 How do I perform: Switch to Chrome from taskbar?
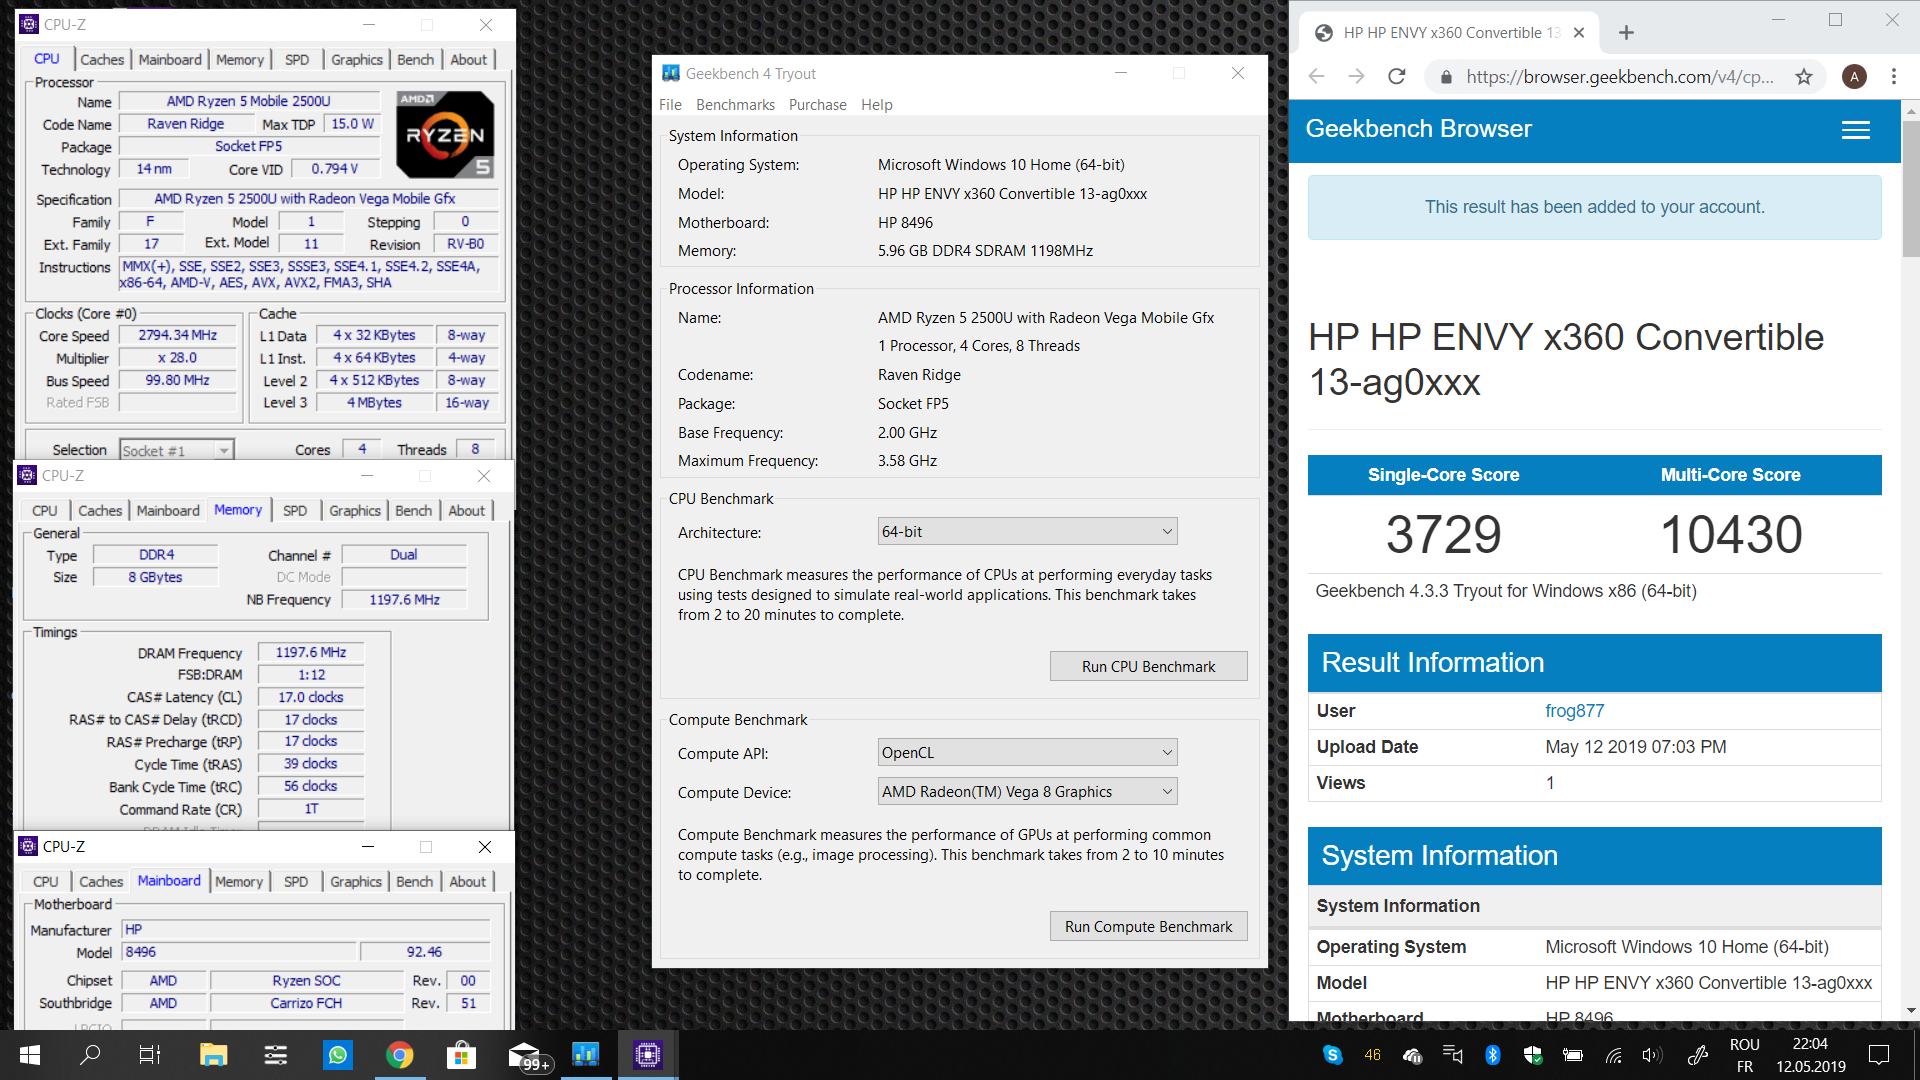[x=400, y=1055]
